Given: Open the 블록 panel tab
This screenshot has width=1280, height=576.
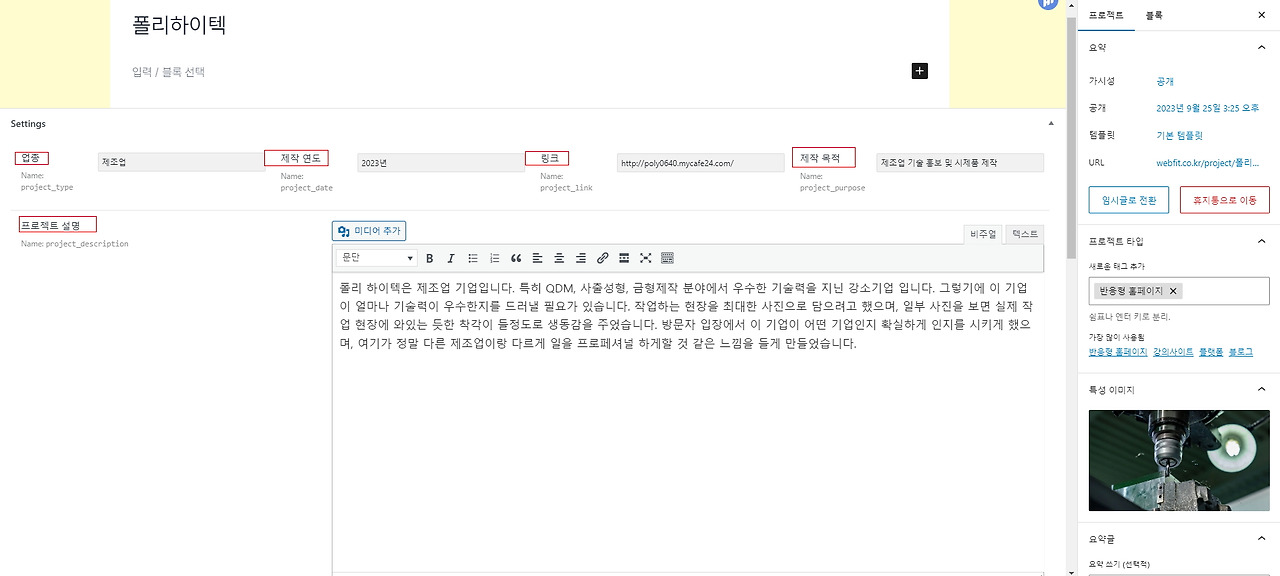Looking at the screenshot, I should [1155, 15].
